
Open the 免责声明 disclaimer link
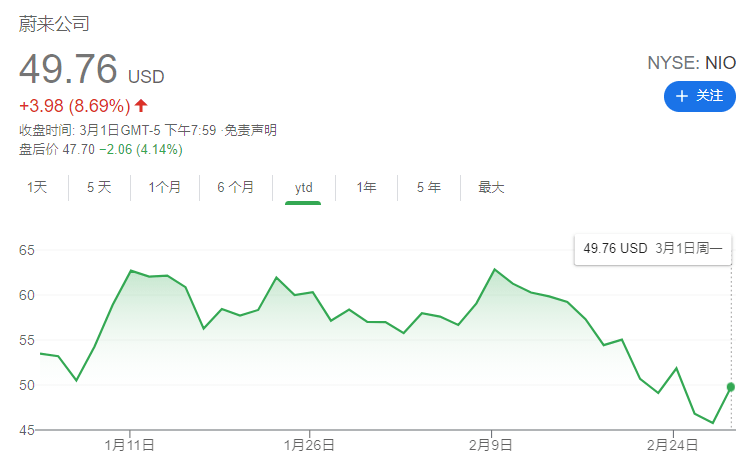tap(250, 130)
